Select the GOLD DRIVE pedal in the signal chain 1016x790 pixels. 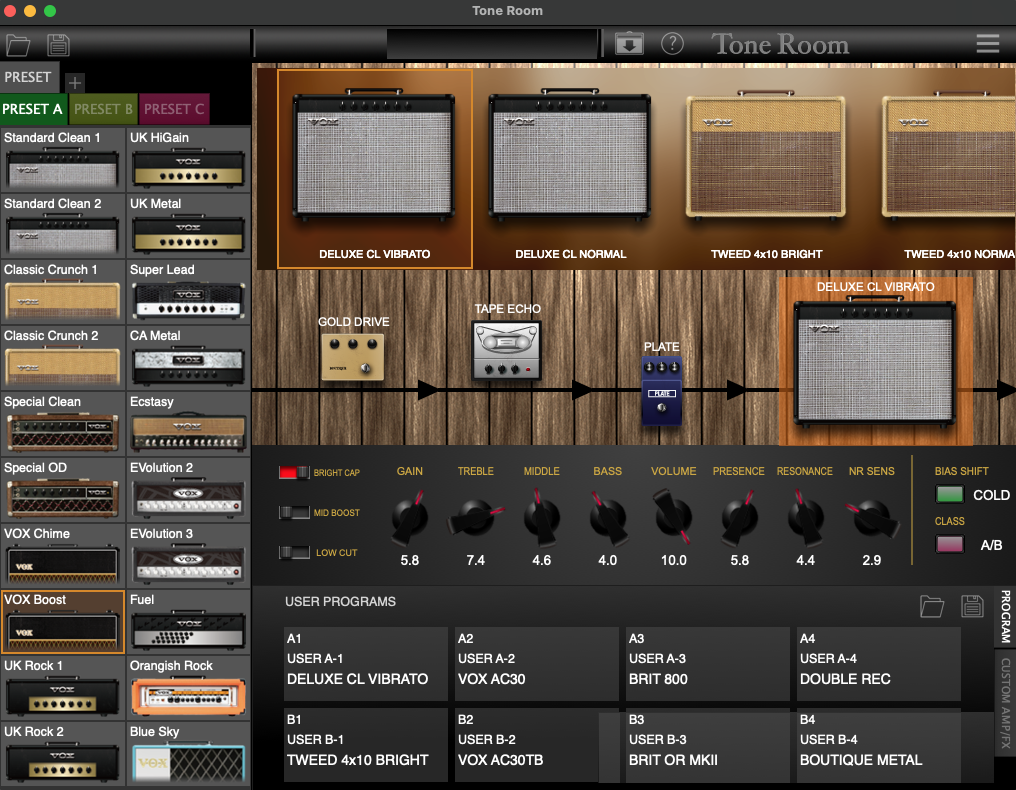353,355
